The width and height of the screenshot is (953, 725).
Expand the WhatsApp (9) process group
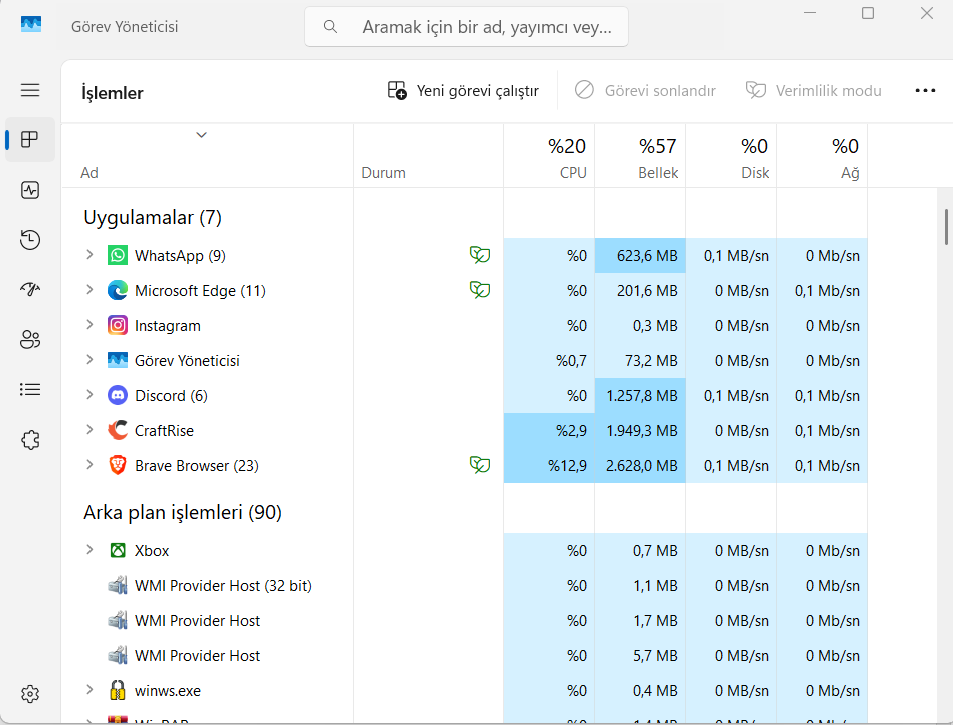click(90, 255)
